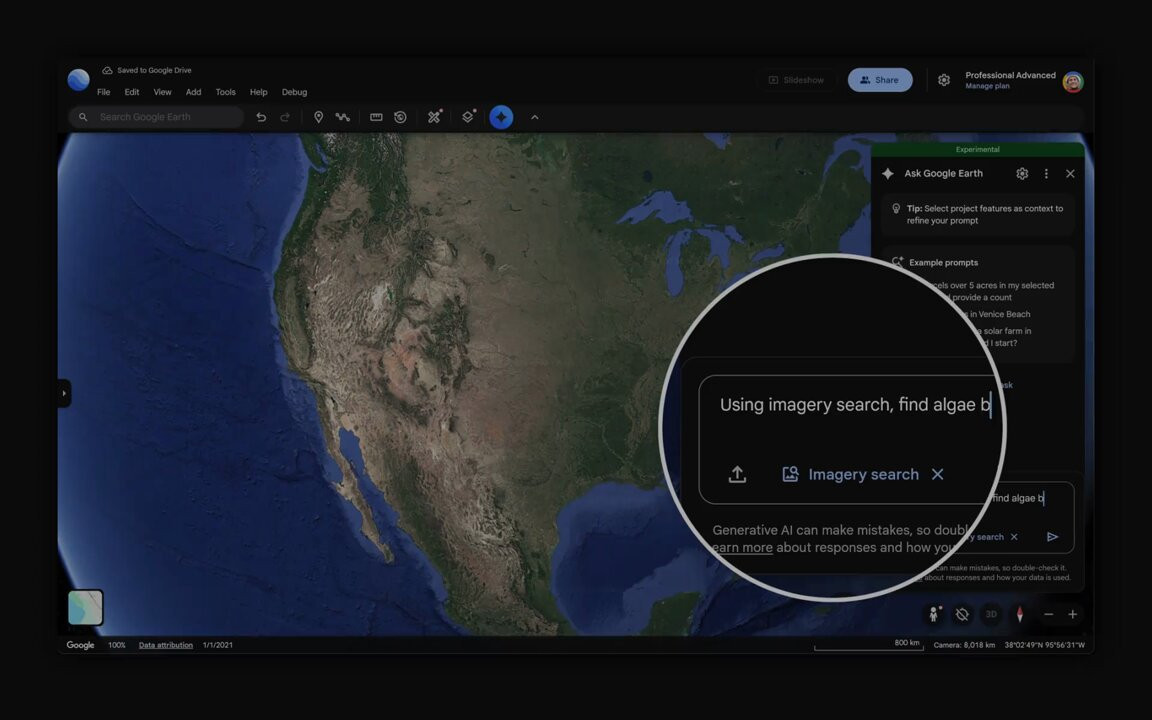The image size is (1152, 720).
Task: Open the Add menu
Action: click(193, 92)
